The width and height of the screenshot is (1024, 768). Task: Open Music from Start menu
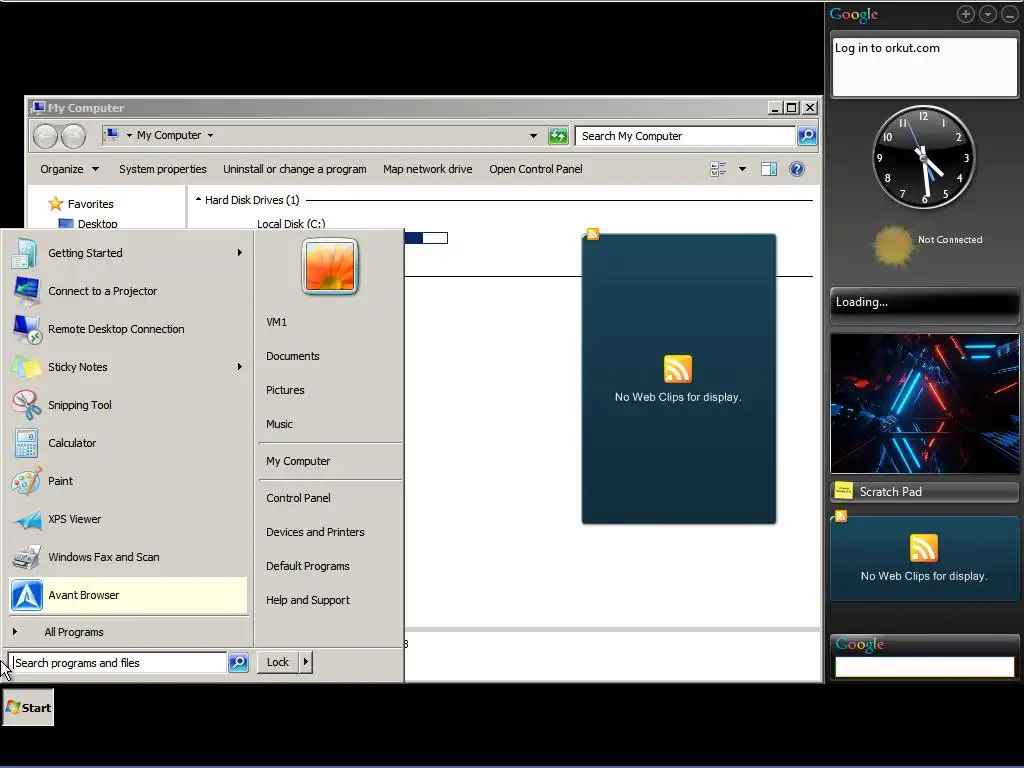tap(279, 424)
